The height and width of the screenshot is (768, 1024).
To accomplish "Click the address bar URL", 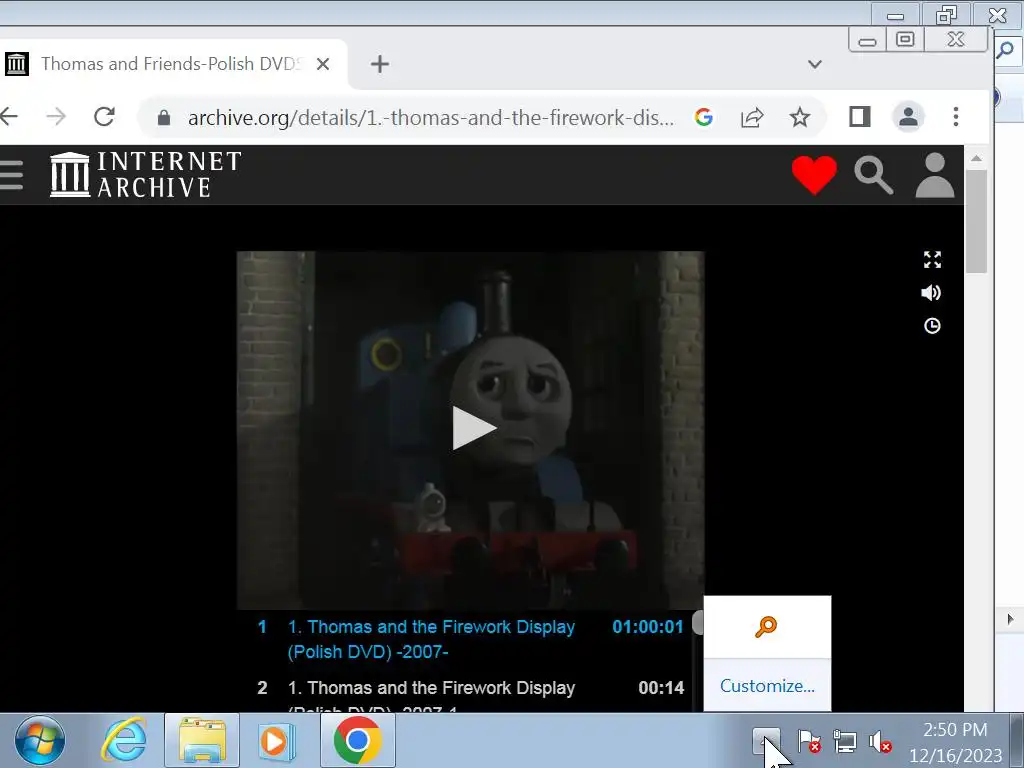I will click(x=431, y=118).
